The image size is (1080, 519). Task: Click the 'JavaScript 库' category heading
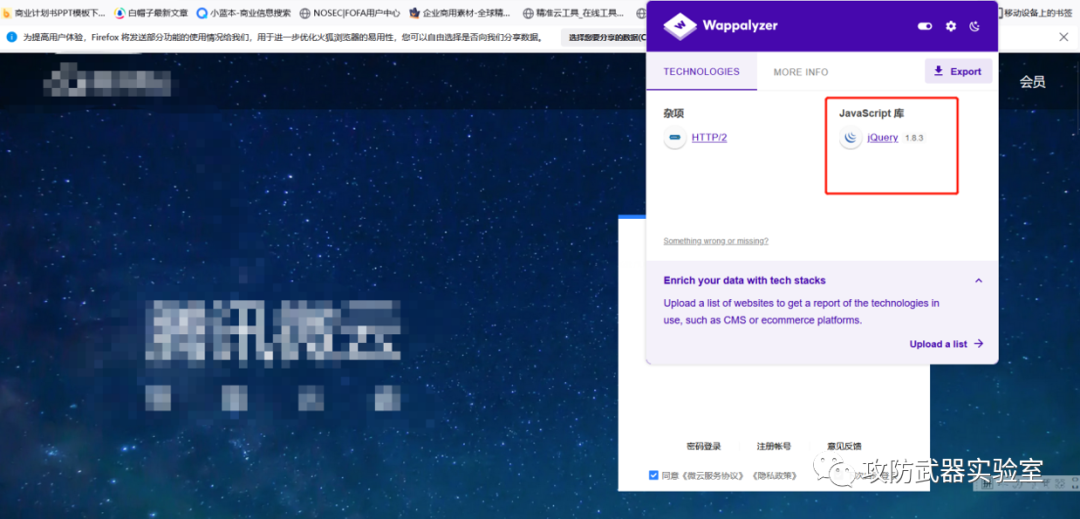pos(871,113)
